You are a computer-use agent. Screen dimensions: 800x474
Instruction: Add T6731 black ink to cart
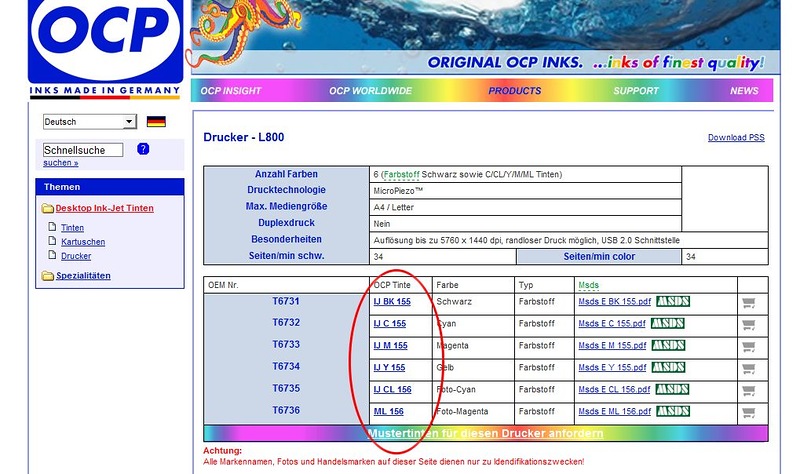click(748, 303)
